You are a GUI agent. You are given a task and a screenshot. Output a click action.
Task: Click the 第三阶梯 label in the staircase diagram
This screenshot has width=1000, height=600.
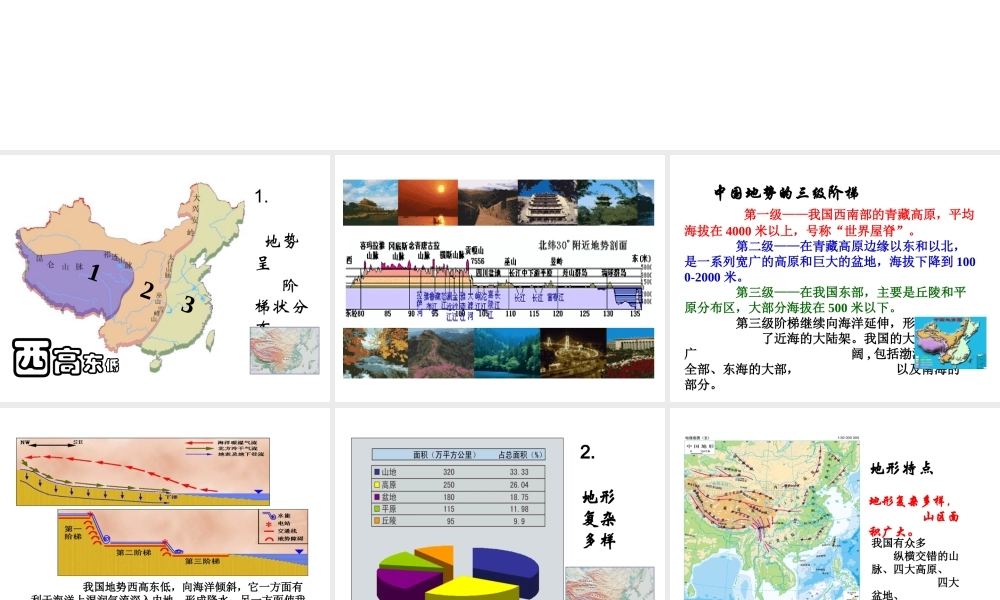click(x=202, y=561)
